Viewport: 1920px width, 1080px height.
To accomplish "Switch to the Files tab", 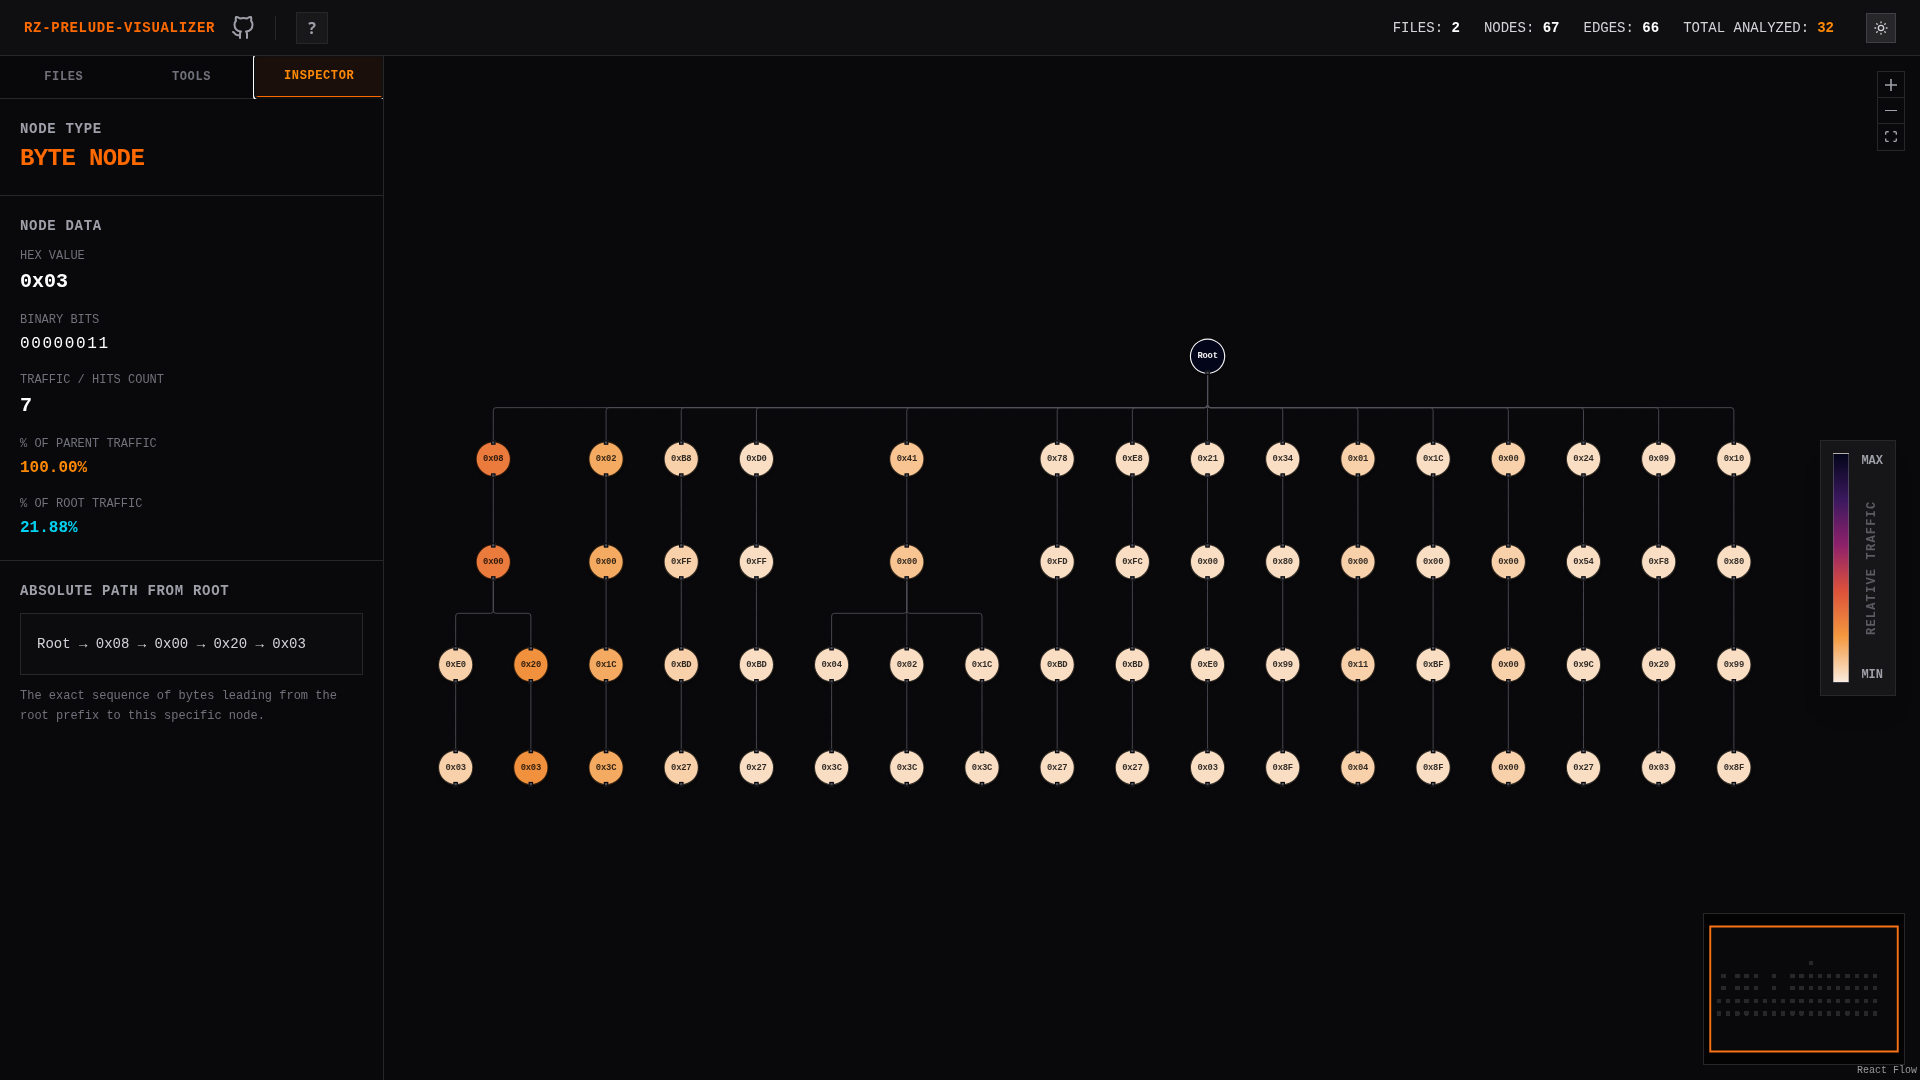I will pyautogui.click(x=64, y=77).
